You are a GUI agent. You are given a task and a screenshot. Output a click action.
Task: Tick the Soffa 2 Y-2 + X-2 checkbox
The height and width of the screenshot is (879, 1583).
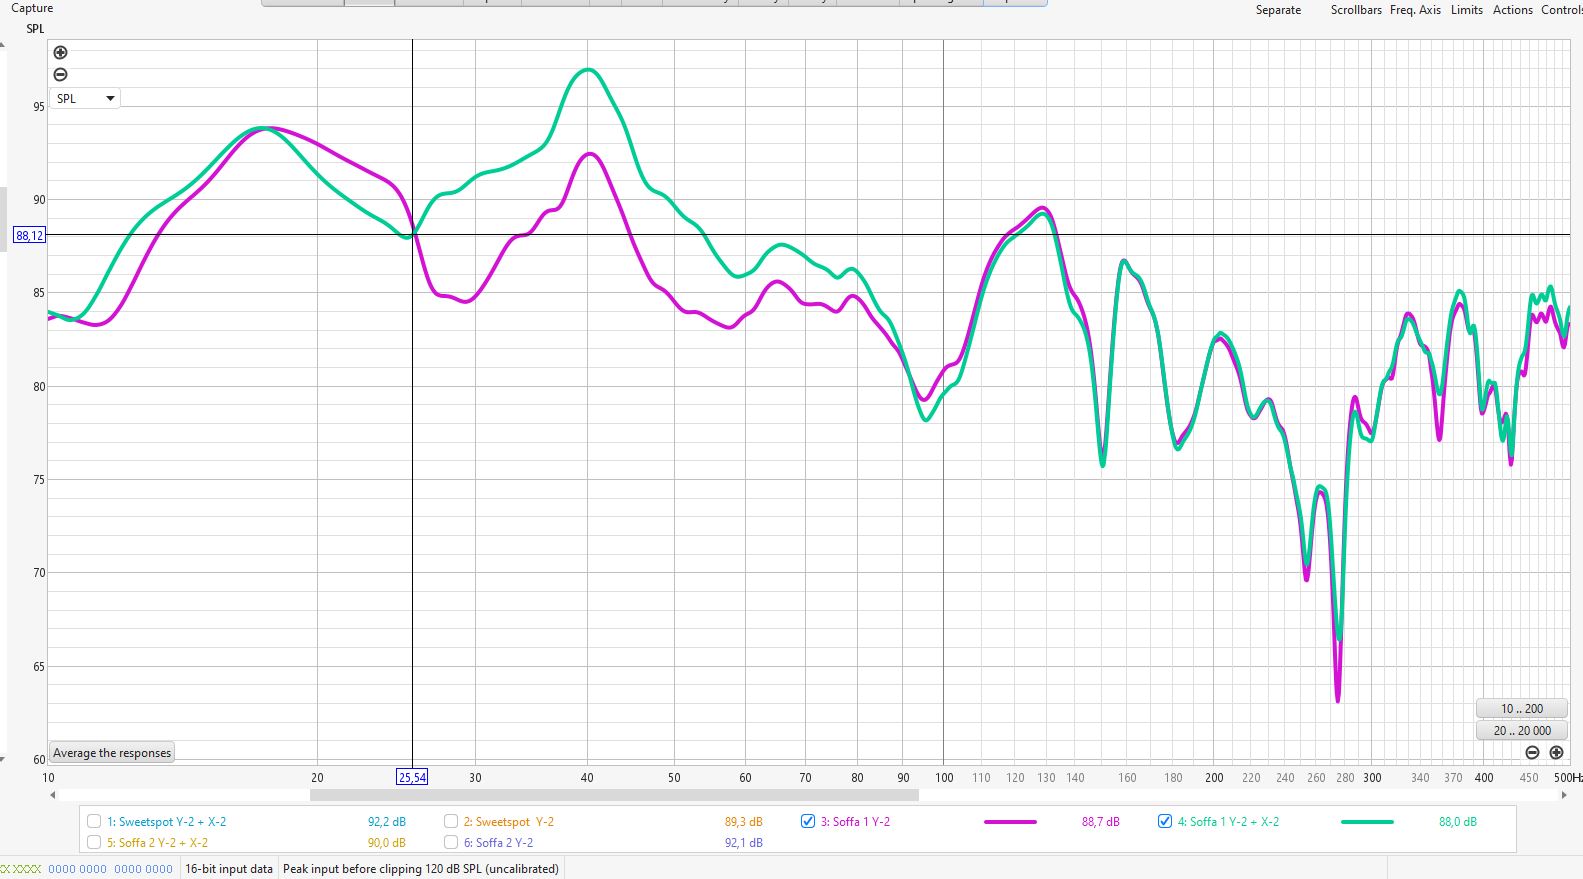coord(94,843)
